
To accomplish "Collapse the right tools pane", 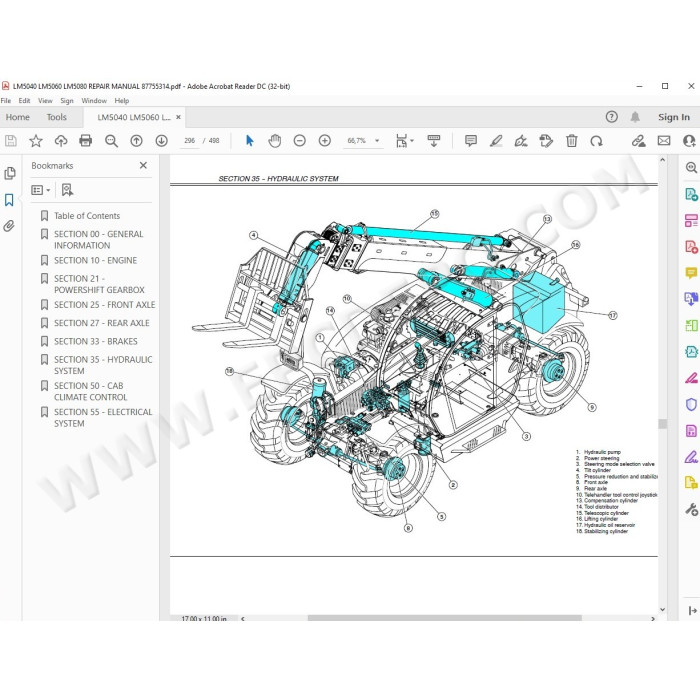I will click(692, 611).
